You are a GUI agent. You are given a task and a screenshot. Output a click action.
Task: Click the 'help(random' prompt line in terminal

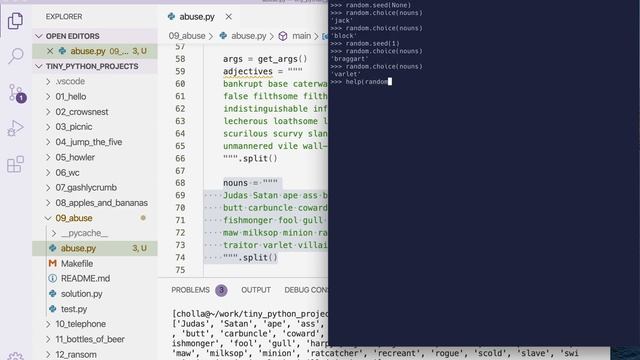point(361,82)
